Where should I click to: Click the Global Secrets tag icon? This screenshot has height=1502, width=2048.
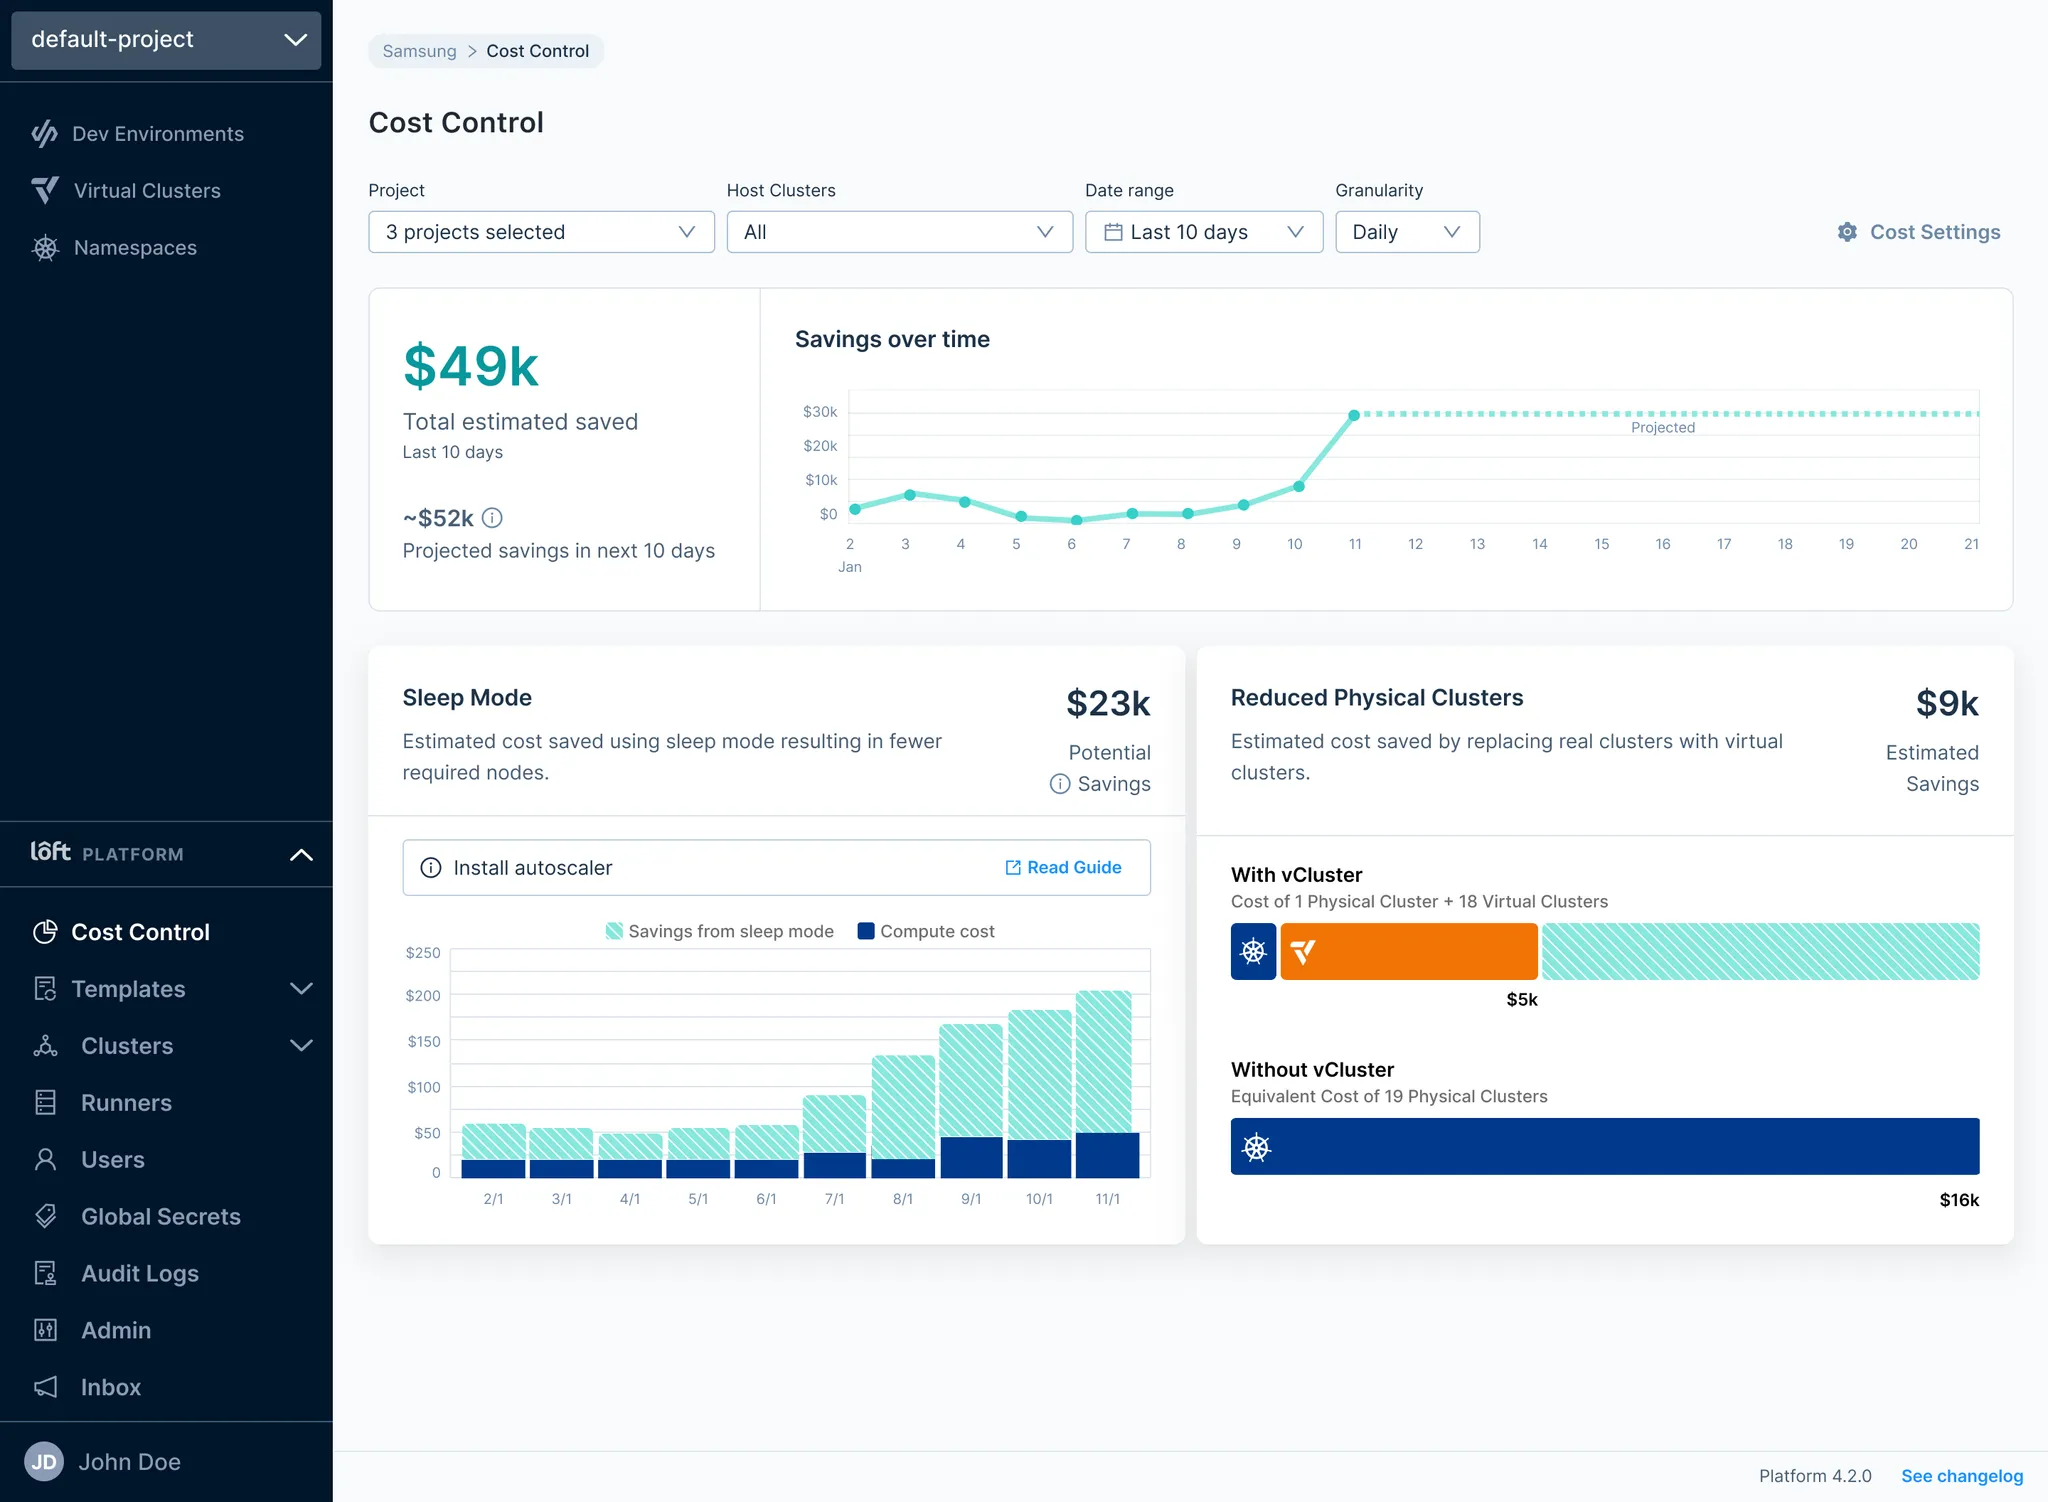(45, 1216)
